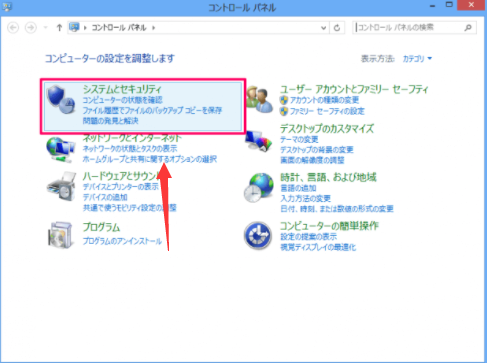Click 画面の解像度の調整 link
The width and height of the screenshot is (487, 363).
point(312,160)
